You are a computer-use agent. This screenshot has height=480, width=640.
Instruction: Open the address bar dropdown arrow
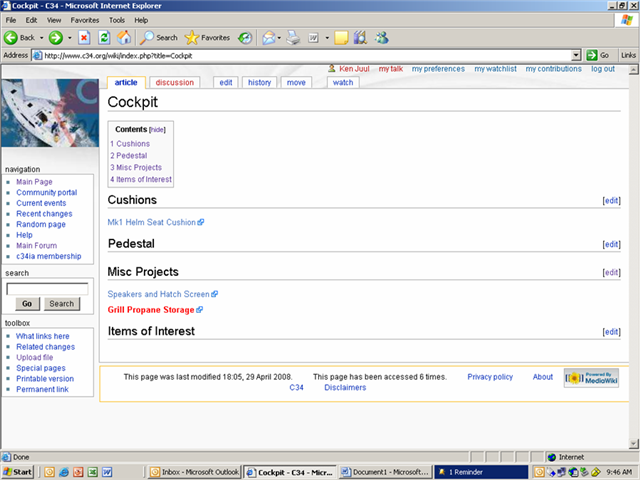[576, 55]
